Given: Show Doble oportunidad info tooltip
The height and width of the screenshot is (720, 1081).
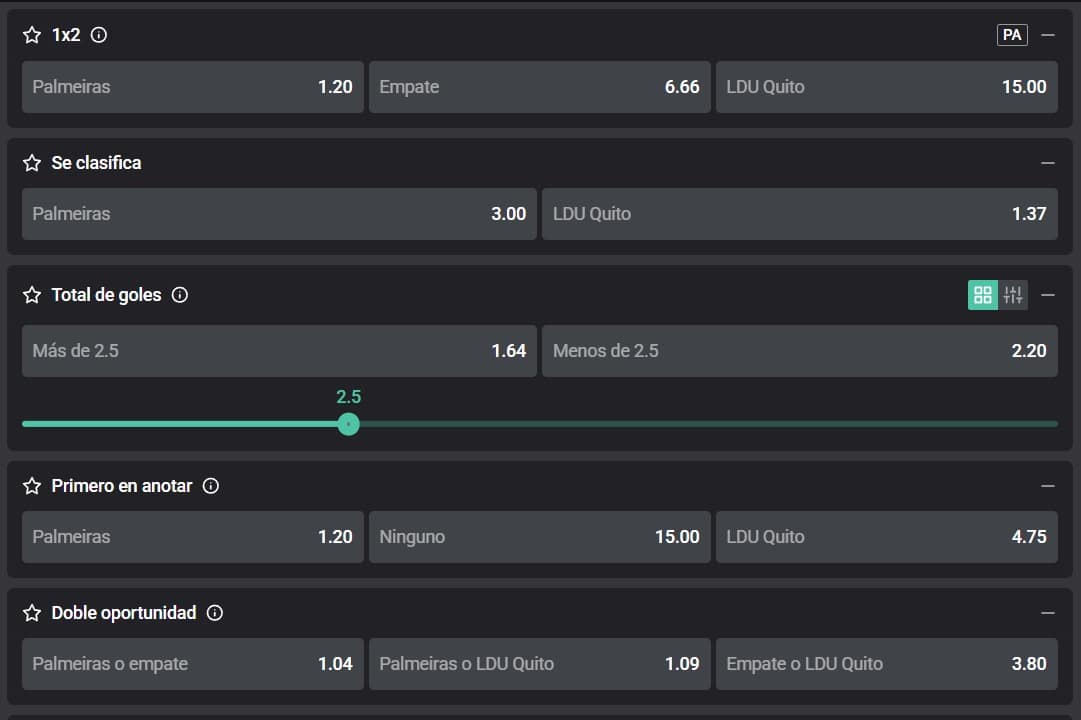Looking at the screenshot, I should [215, 613].
